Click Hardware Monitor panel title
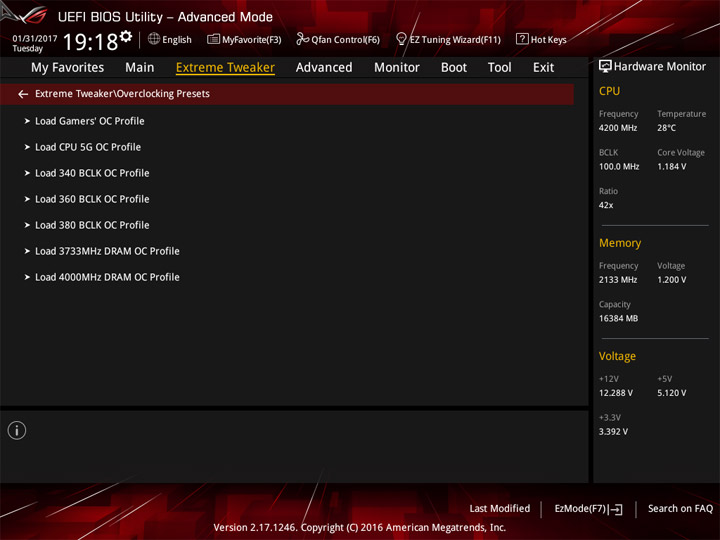The height and width of the screenshot is (540, 720). click(x=660, y=67)
